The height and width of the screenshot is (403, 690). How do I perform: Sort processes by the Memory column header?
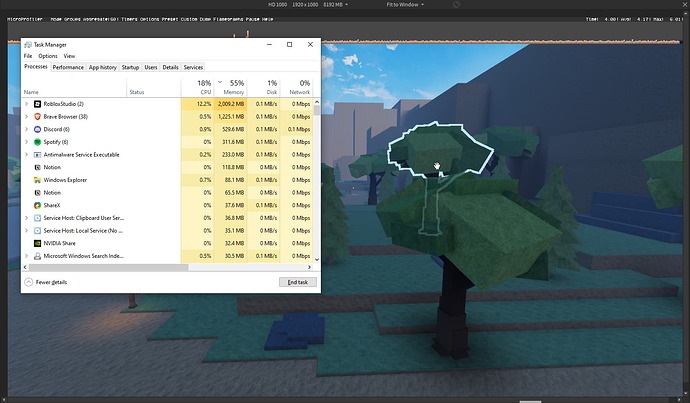[230, 87]
